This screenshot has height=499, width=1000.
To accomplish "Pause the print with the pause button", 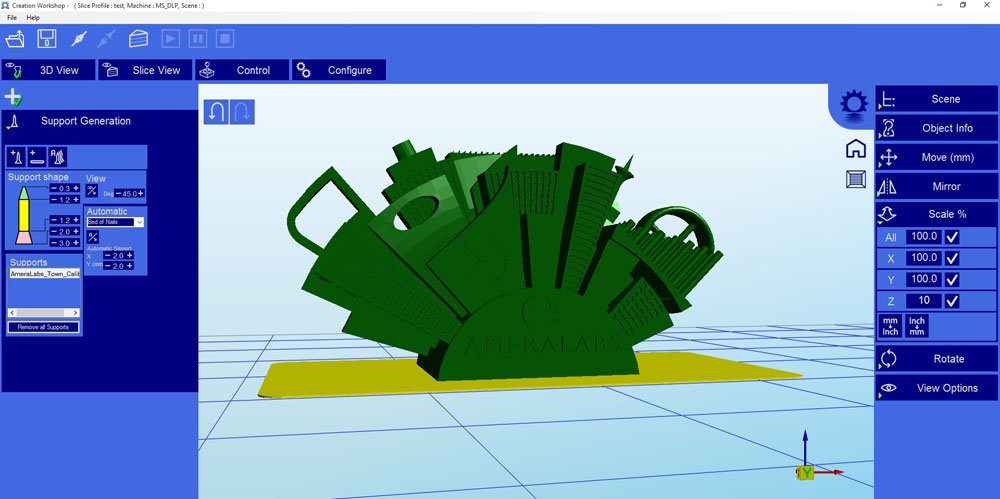I will (x=198, y=38).
